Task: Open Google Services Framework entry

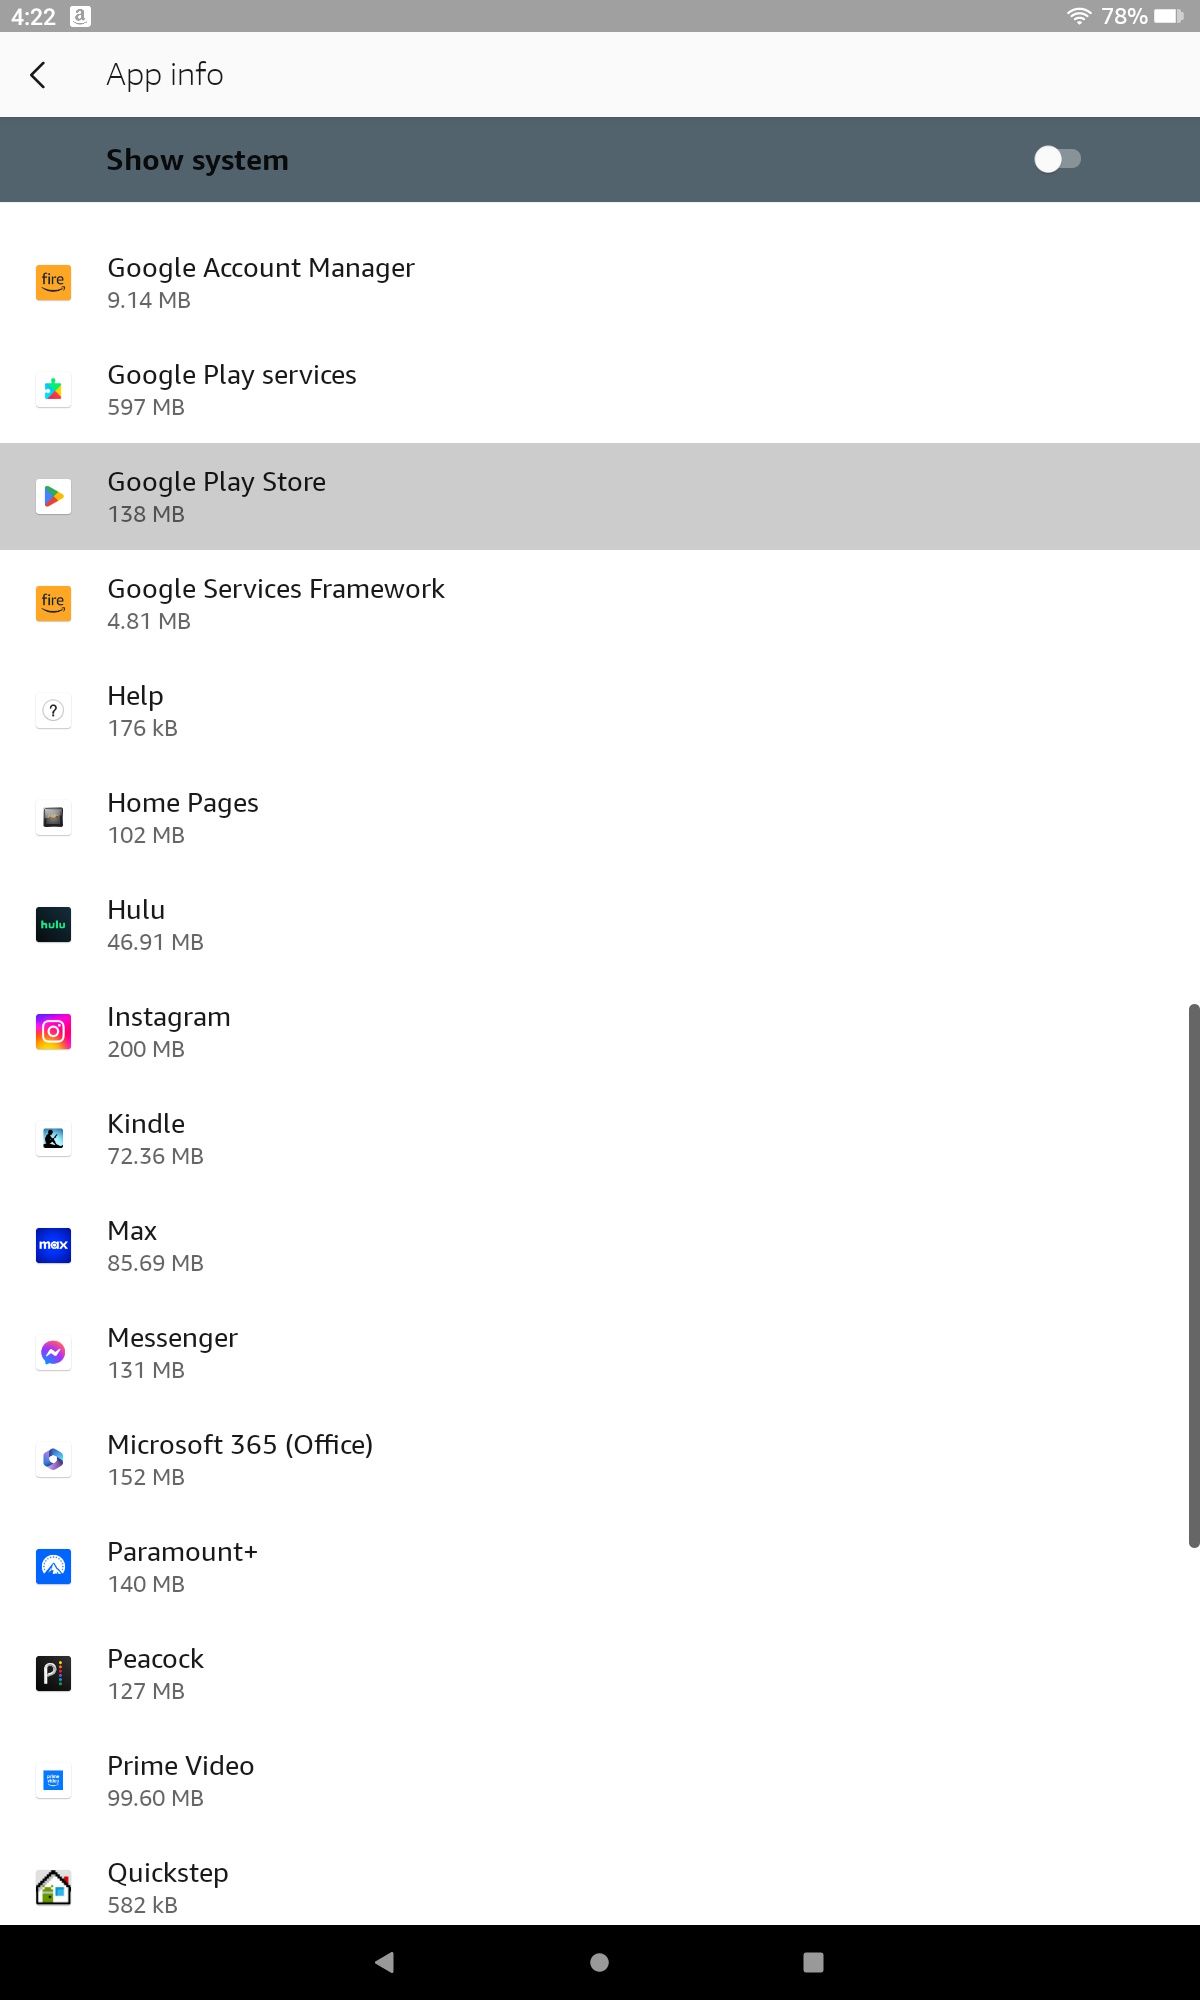Action: pyautogui.click(x=600, y=604)
